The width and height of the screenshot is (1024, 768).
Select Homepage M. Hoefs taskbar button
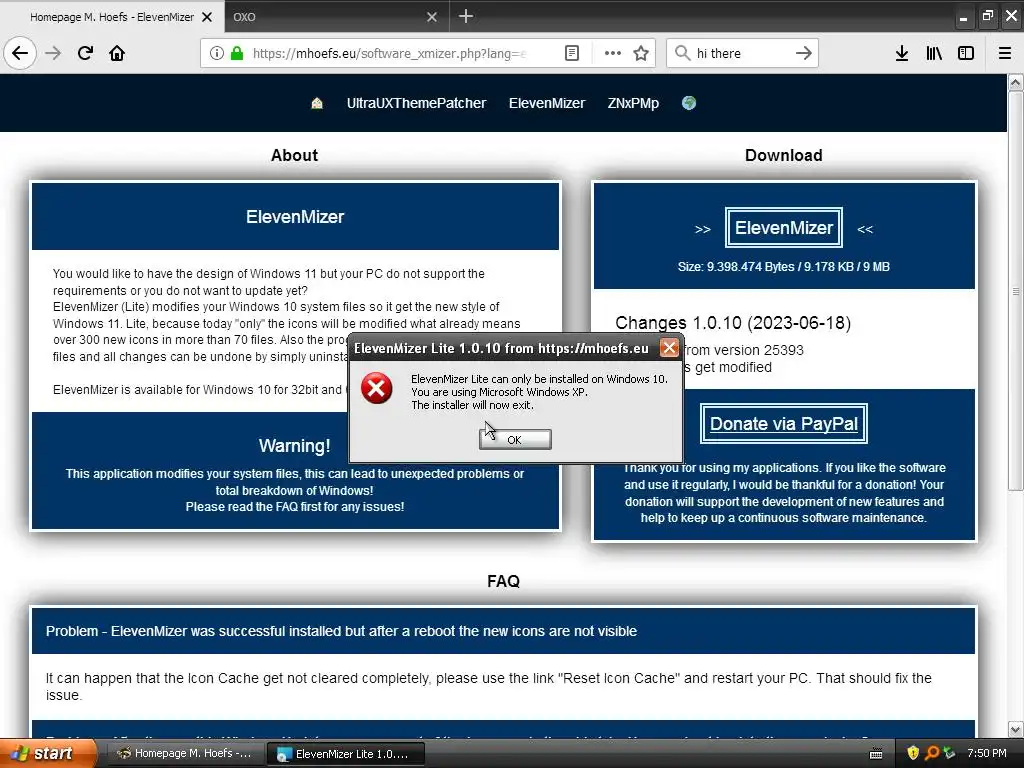point(184,754)
